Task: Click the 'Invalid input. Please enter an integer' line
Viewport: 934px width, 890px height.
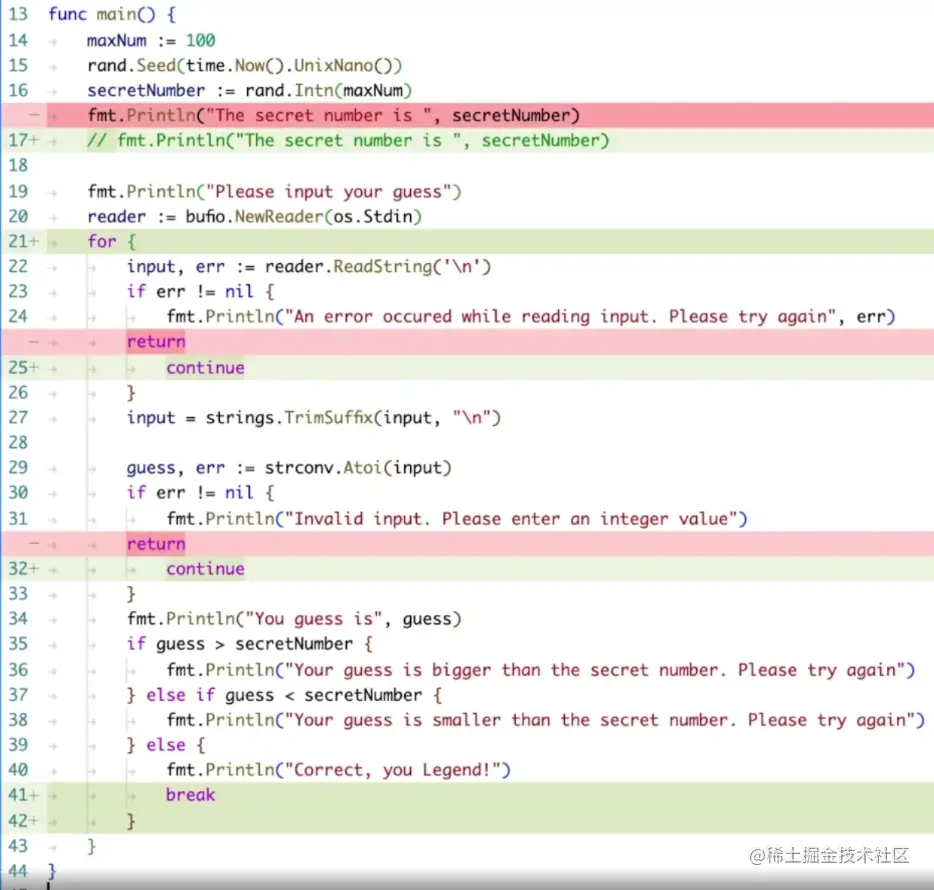Action: coord(457,519)
